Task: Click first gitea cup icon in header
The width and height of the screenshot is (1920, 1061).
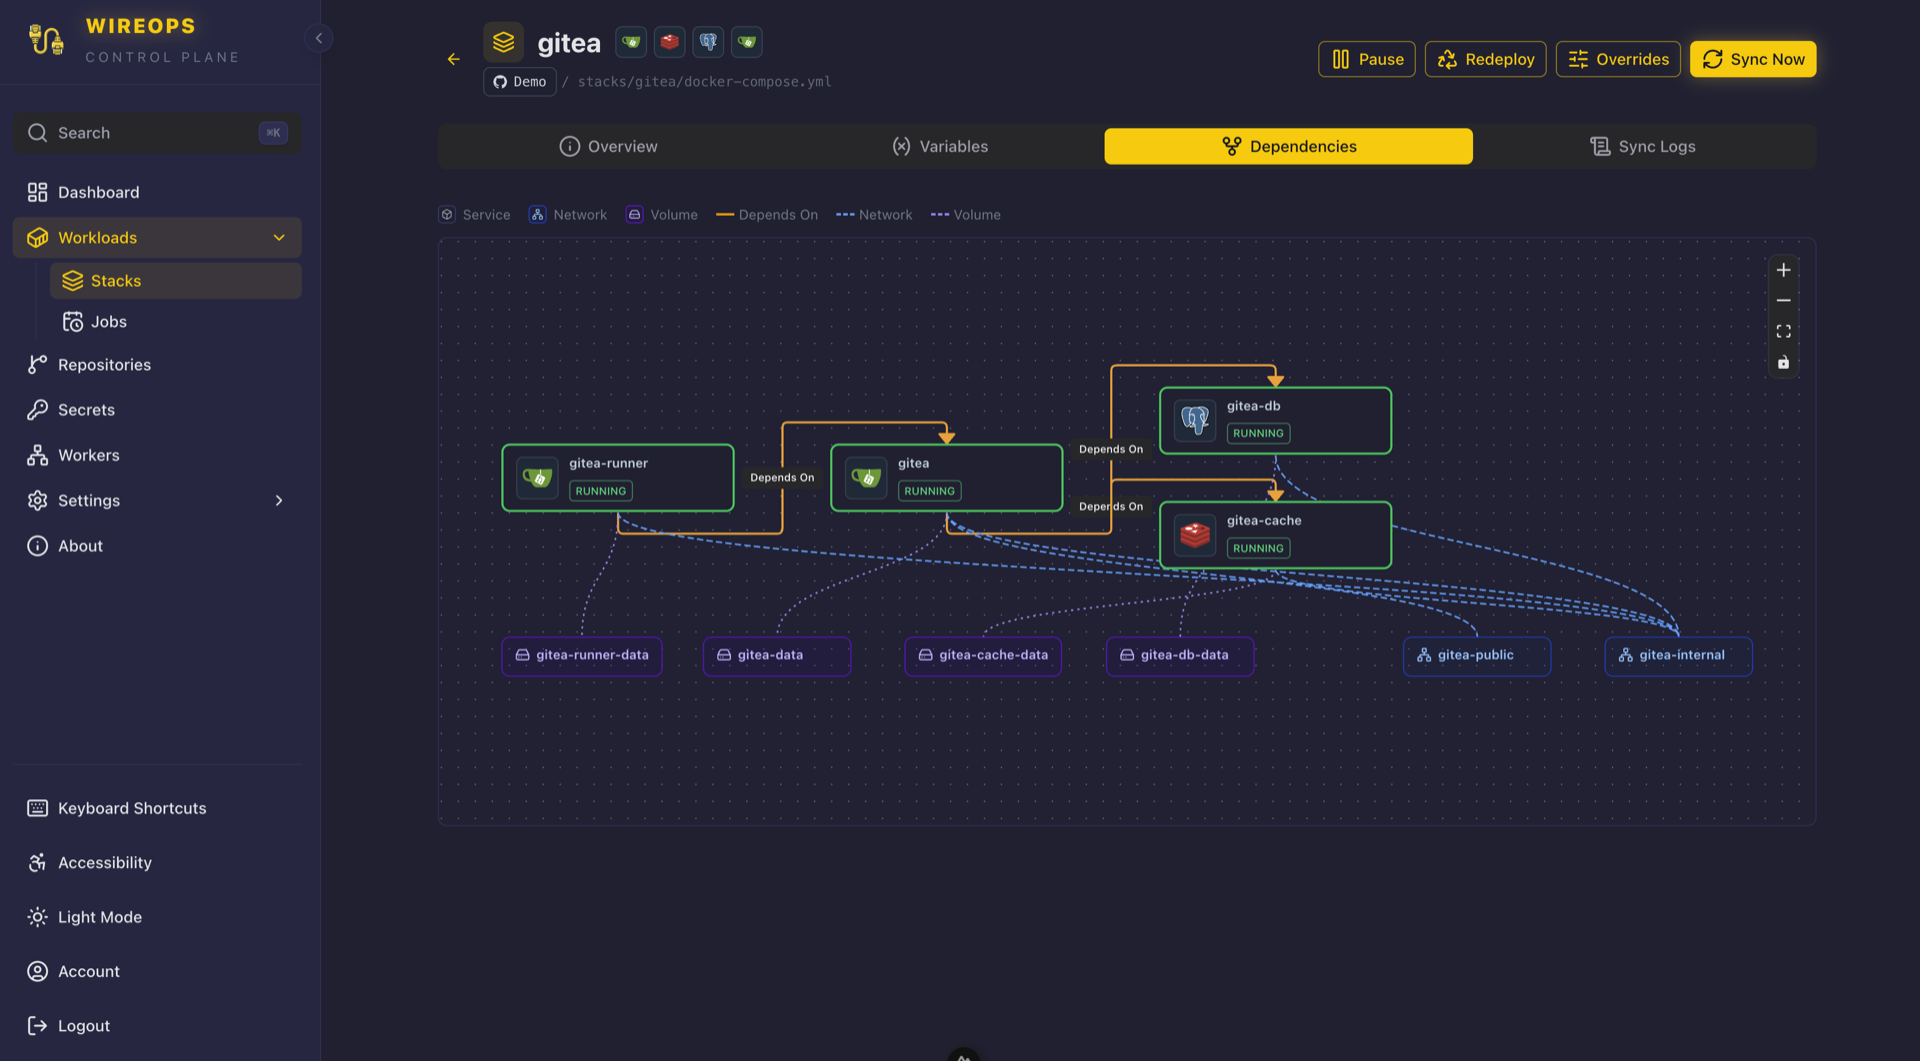Action: pos(631,42)
